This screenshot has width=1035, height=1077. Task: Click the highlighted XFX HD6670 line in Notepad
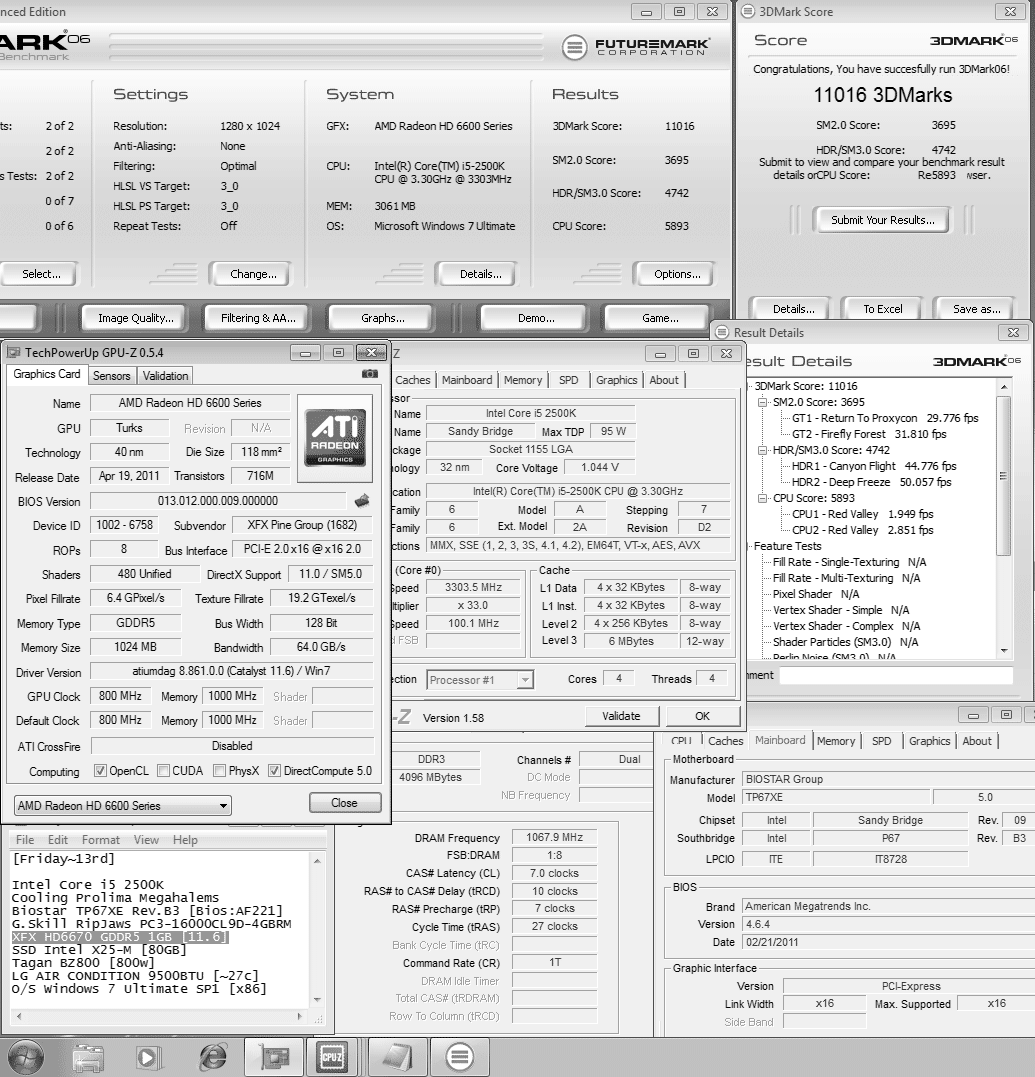pos(120,937)
